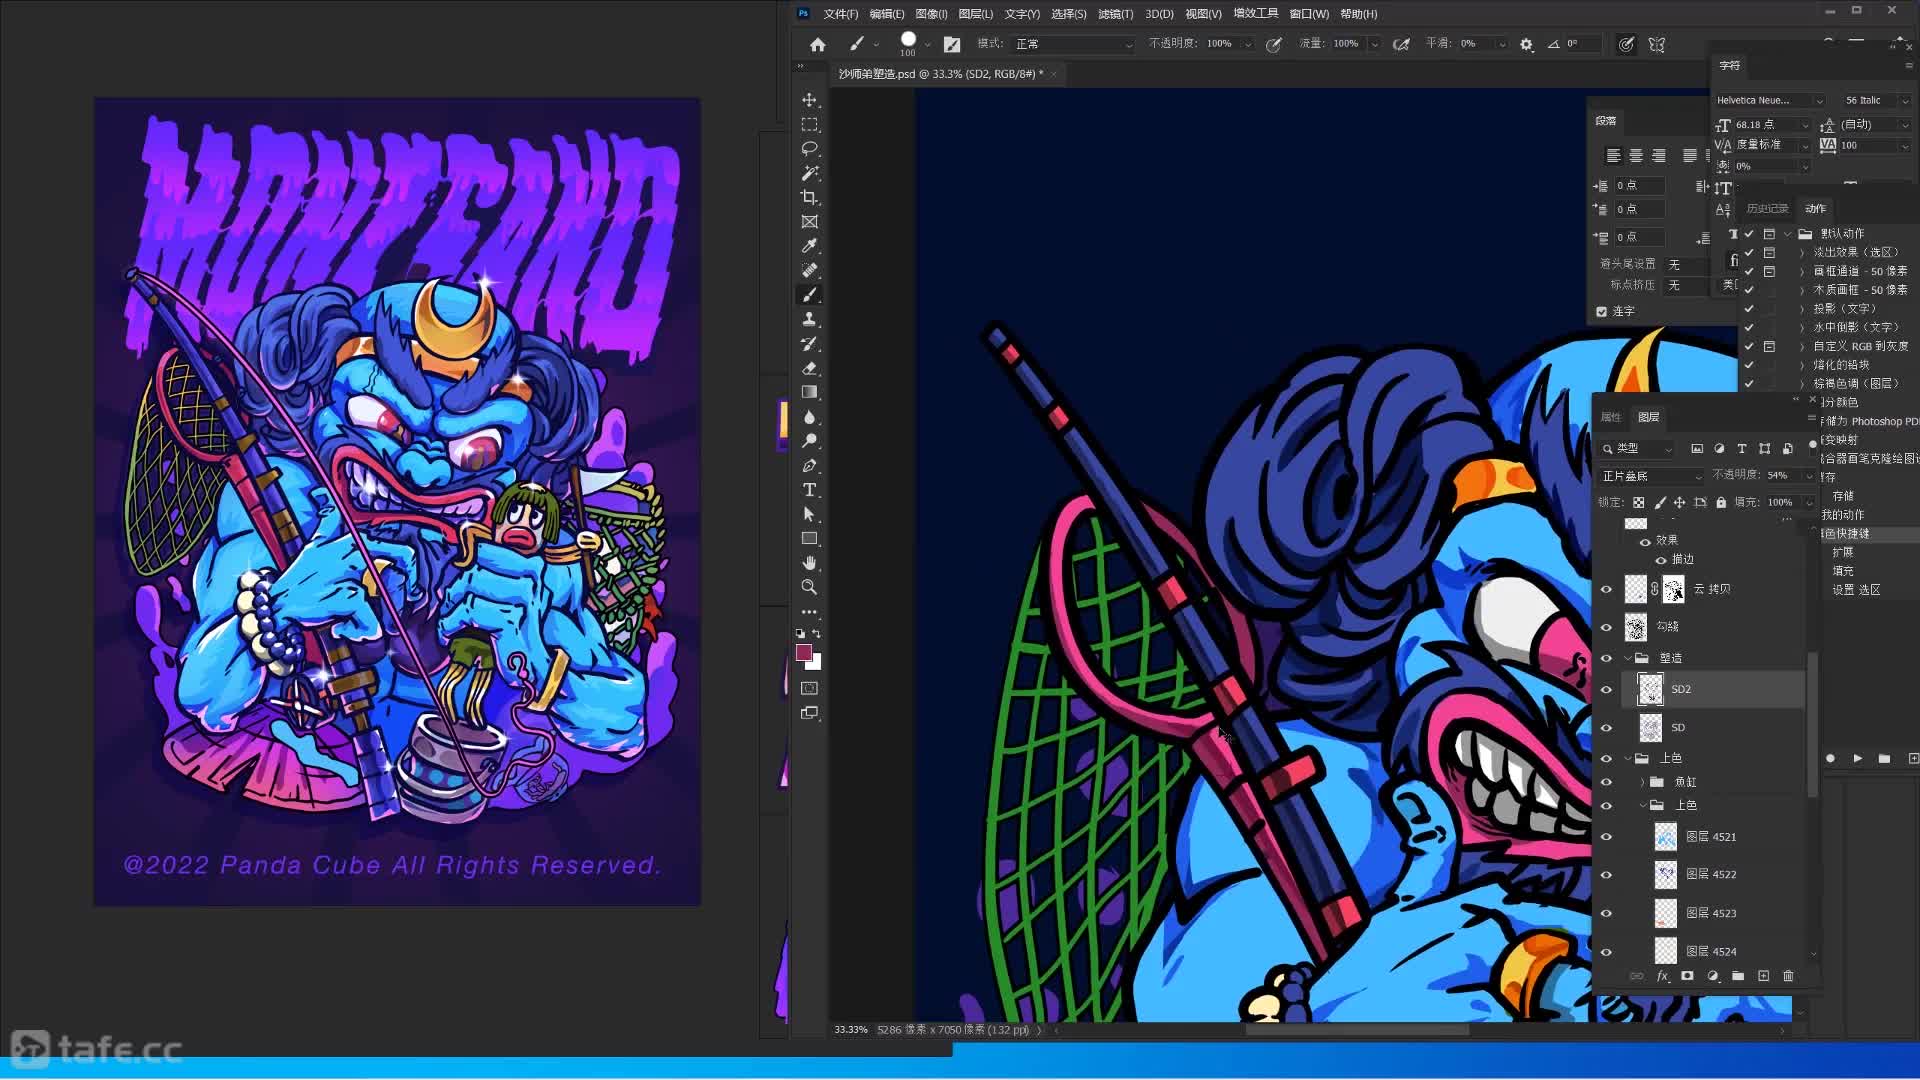
Task: Expand the 淡出效果（选区） action
Action: tap(1802, 252)
